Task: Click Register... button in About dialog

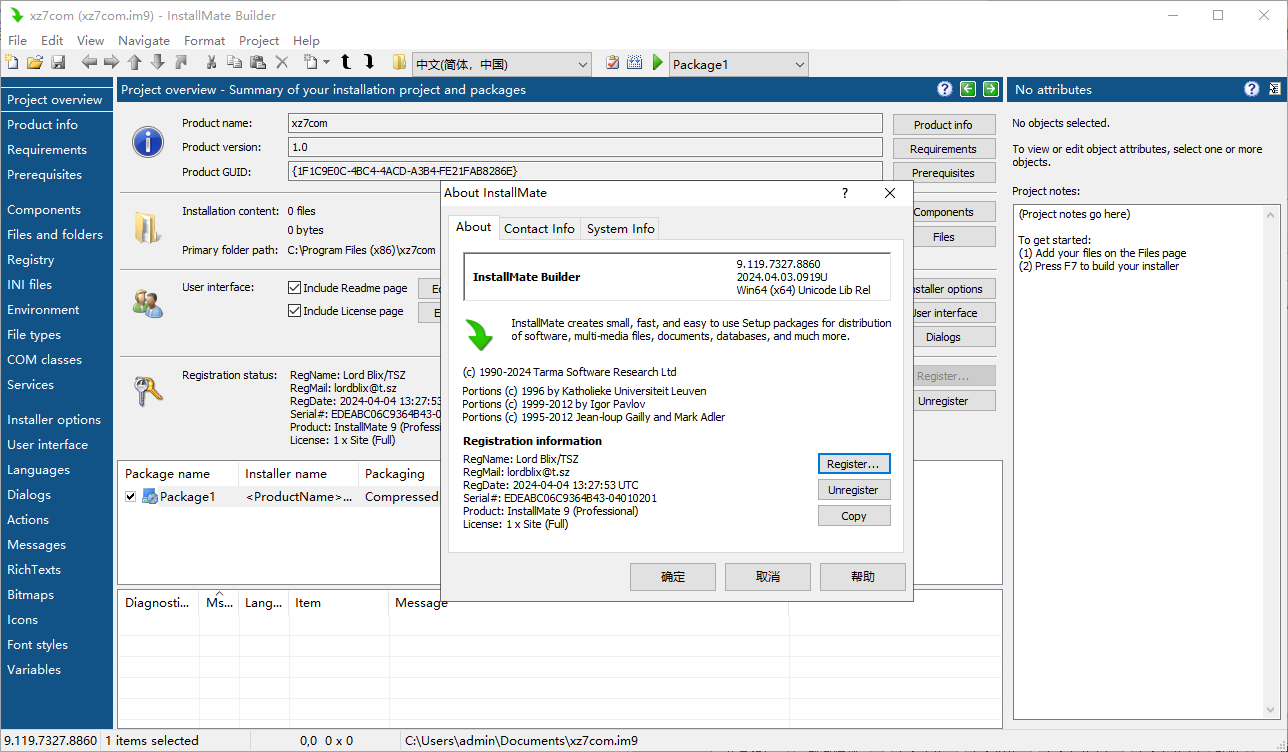Action: 853,464
